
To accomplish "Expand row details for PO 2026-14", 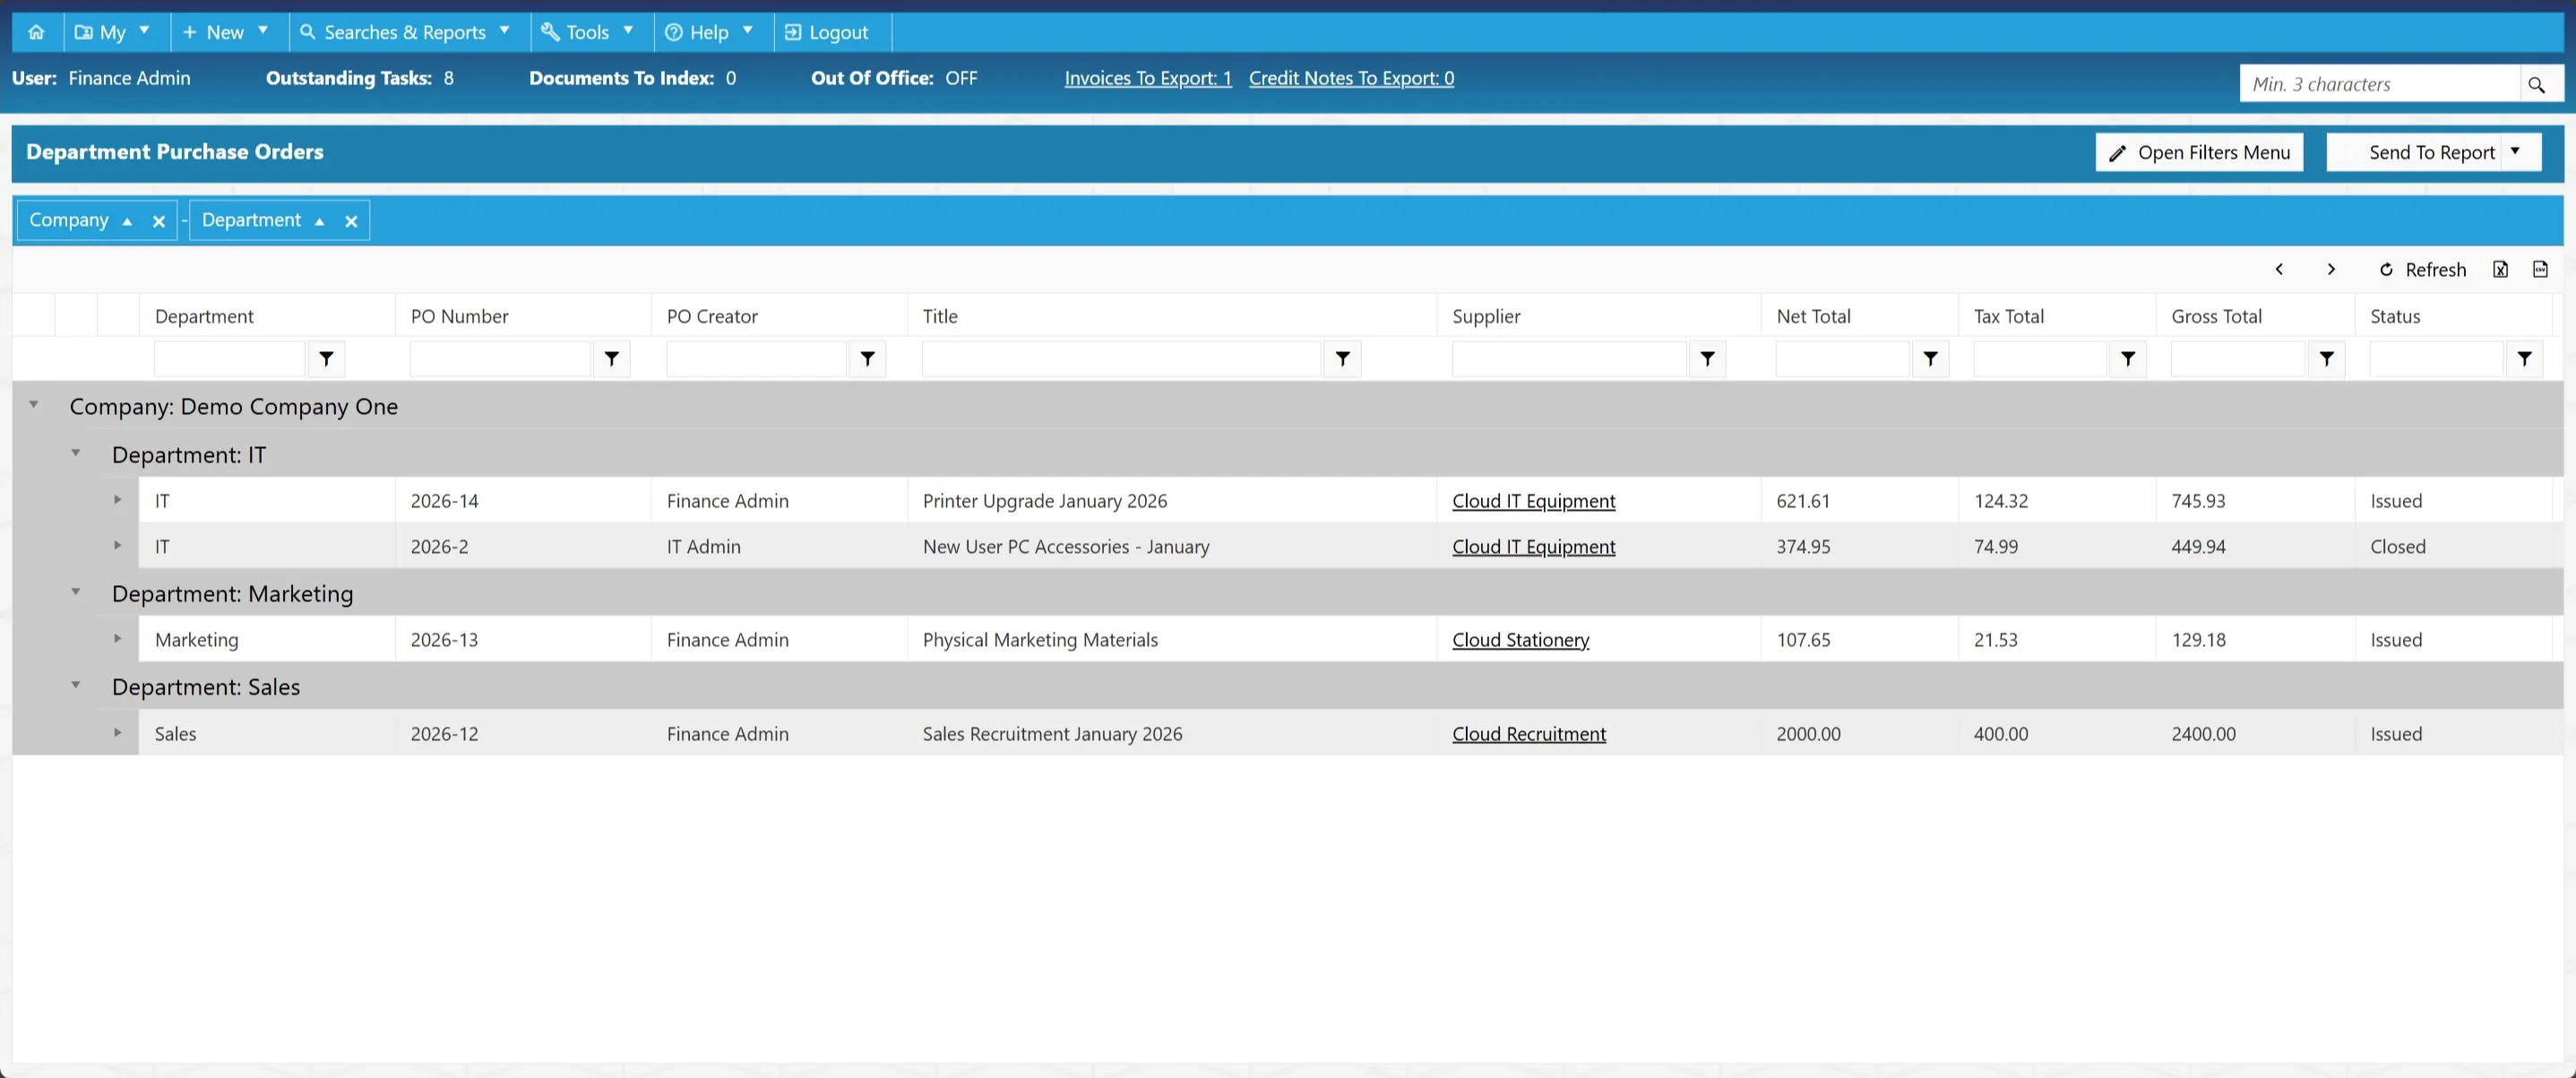I will [x=118, y=499].
